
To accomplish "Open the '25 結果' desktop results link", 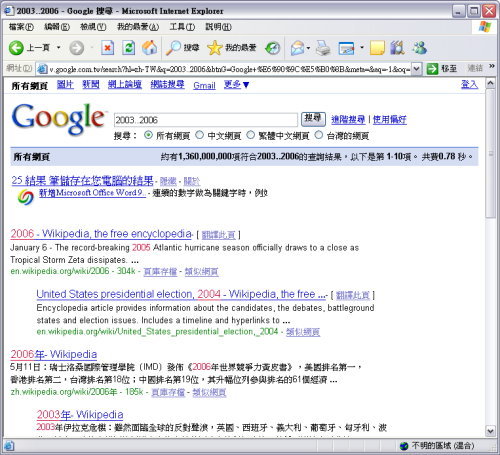I will pyautogui.click(x=82, y=181).
